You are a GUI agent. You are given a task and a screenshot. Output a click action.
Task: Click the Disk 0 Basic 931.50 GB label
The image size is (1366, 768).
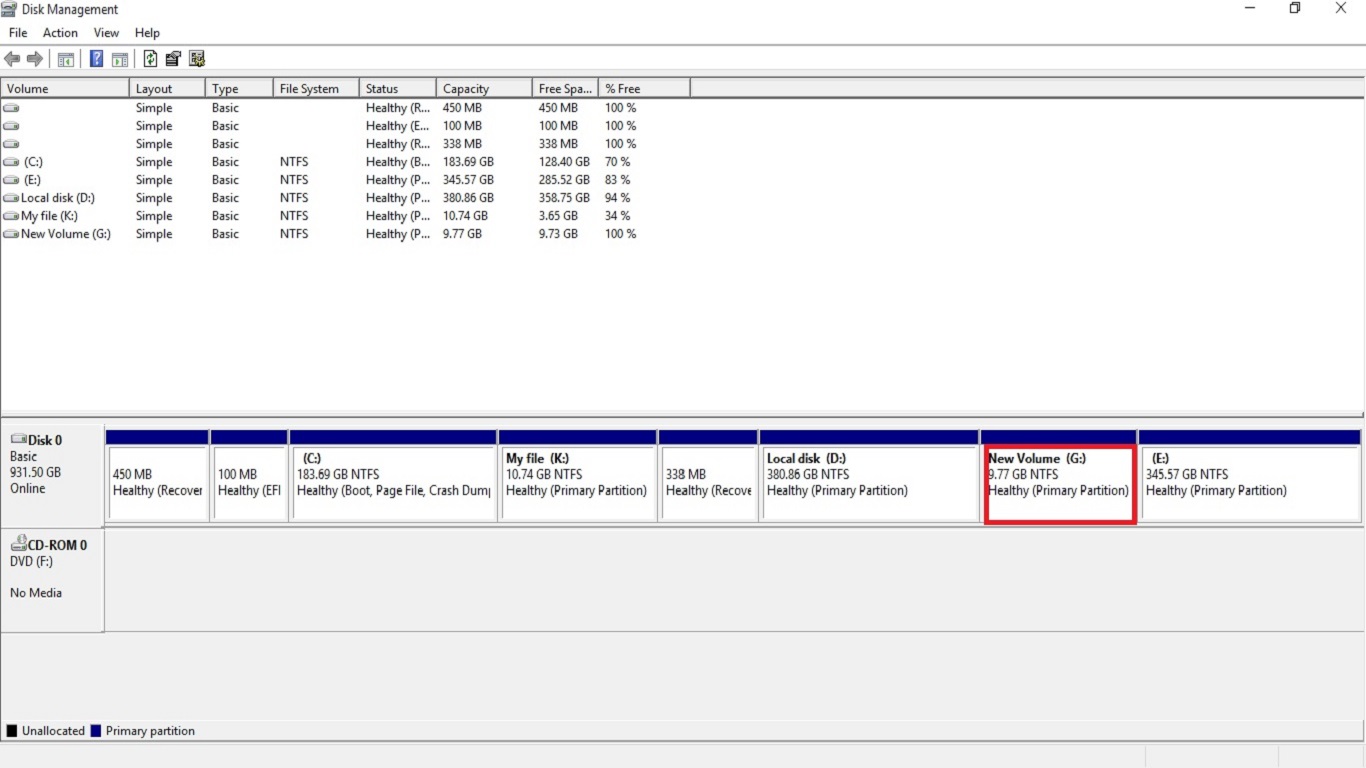pyautogui.click(x=52, y=476)
